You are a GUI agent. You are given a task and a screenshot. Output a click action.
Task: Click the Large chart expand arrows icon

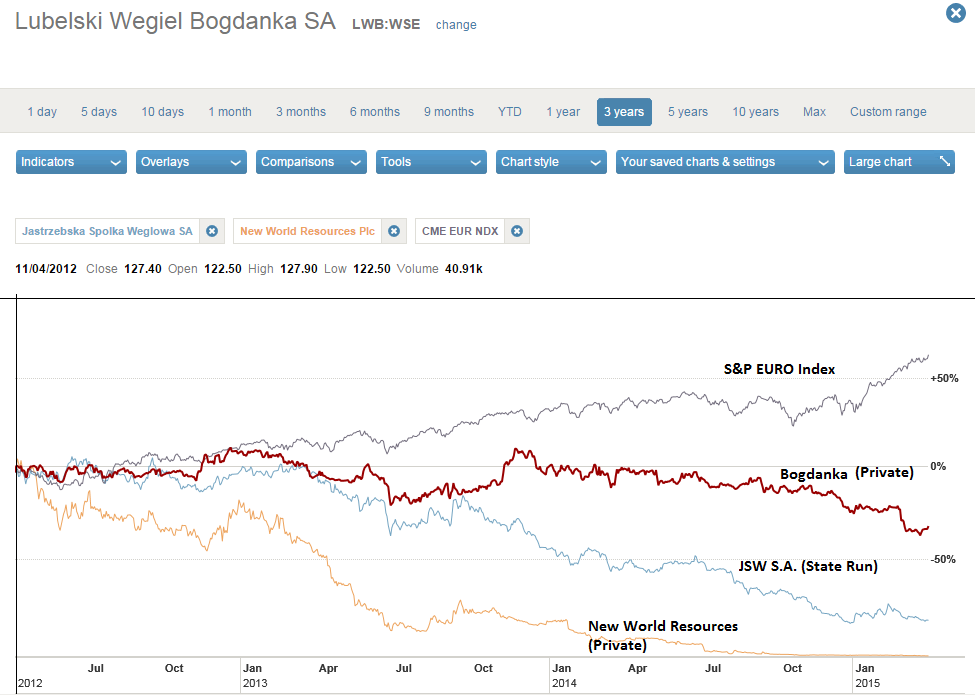point(945,162)
